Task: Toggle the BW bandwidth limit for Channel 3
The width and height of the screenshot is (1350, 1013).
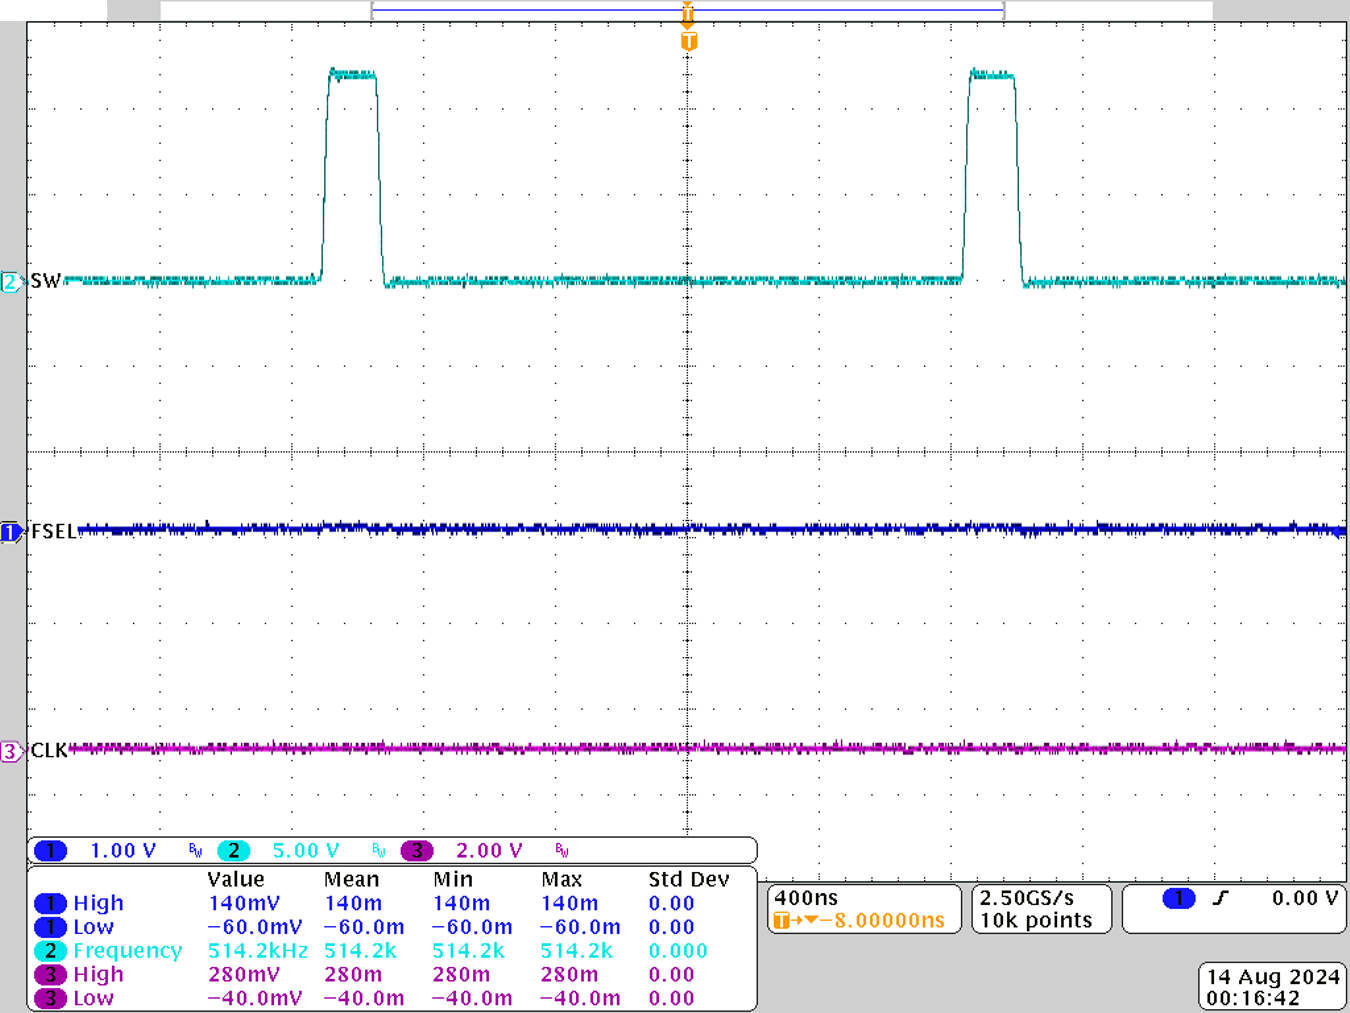Action: (x=561, y=850)
